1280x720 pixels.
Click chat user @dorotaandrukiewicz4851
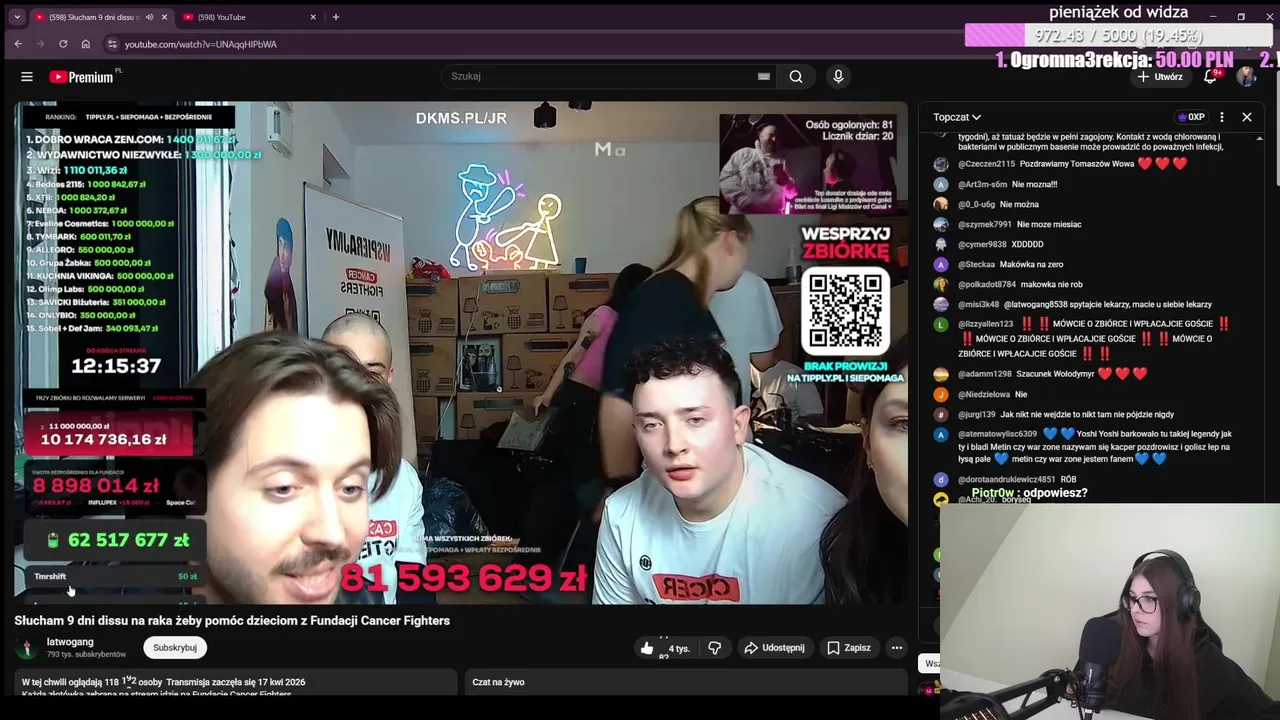tap(1006, 480)
